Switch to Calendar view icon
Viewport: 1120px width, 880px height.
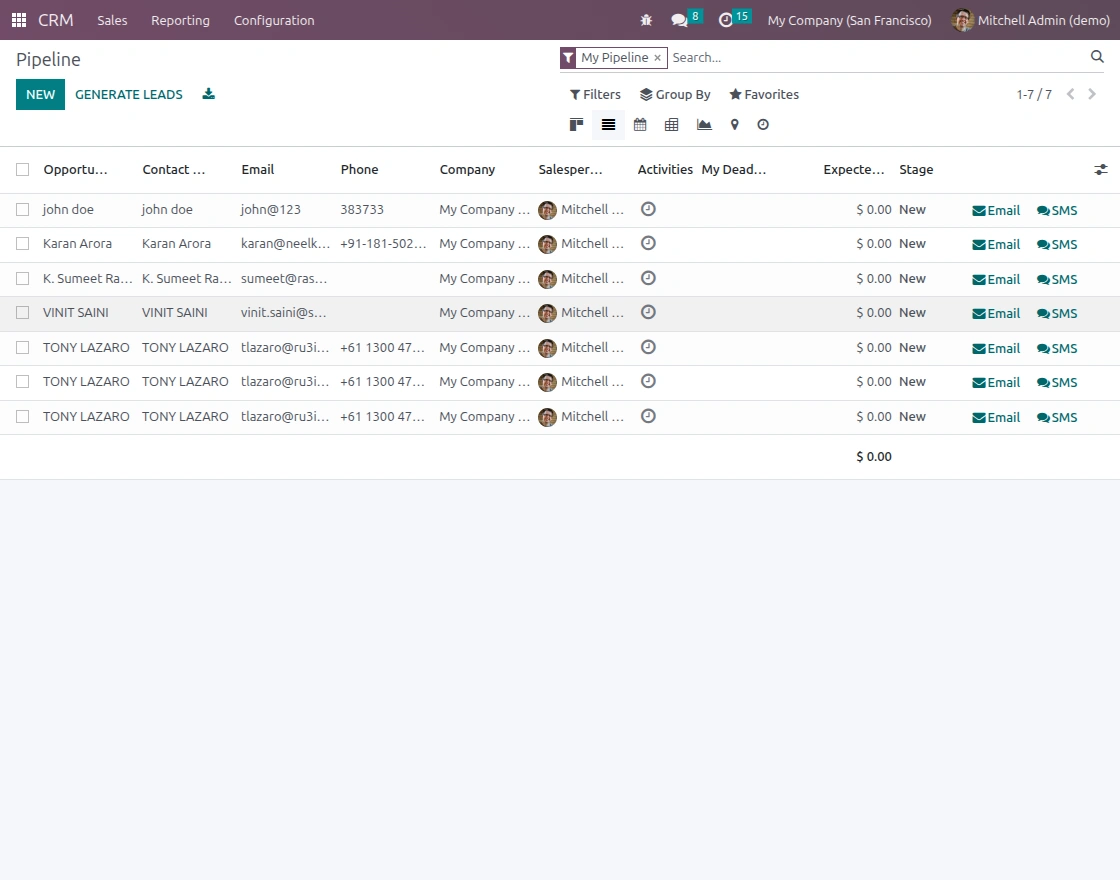(x=640, y=125)
